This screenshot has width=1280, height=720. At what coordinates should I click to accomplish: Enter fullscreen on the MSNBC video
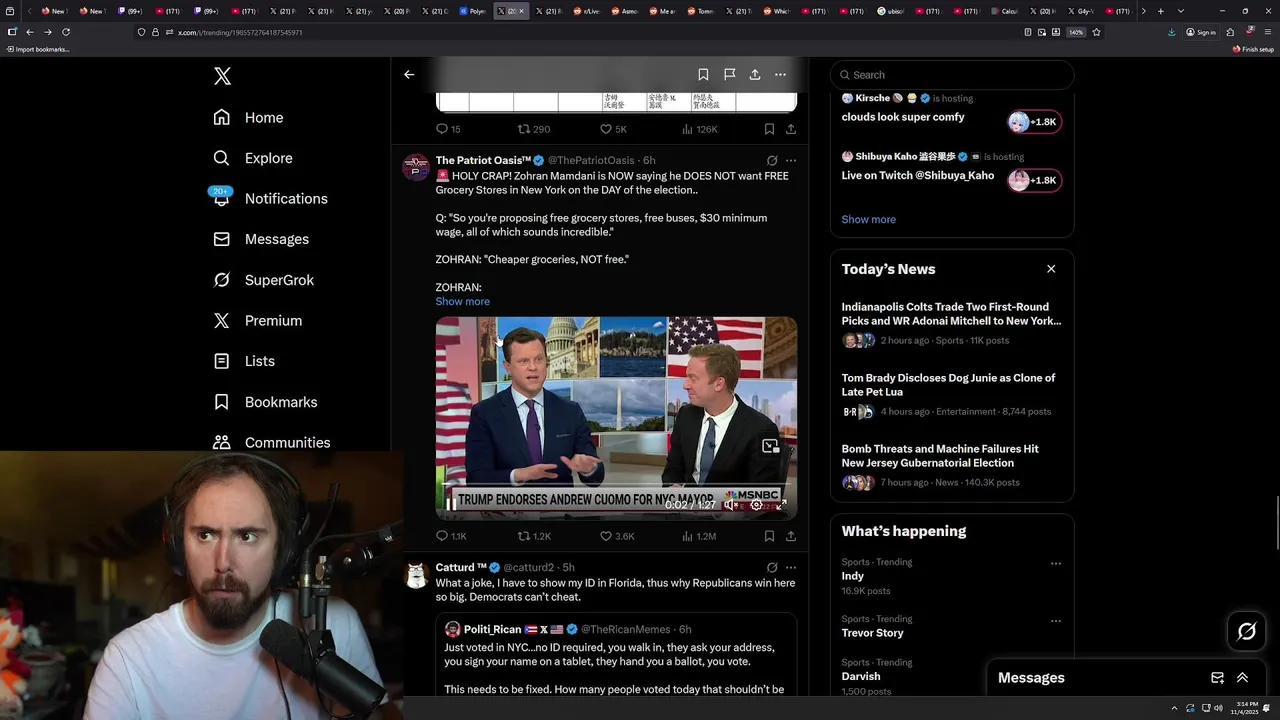tap(781, 505)
